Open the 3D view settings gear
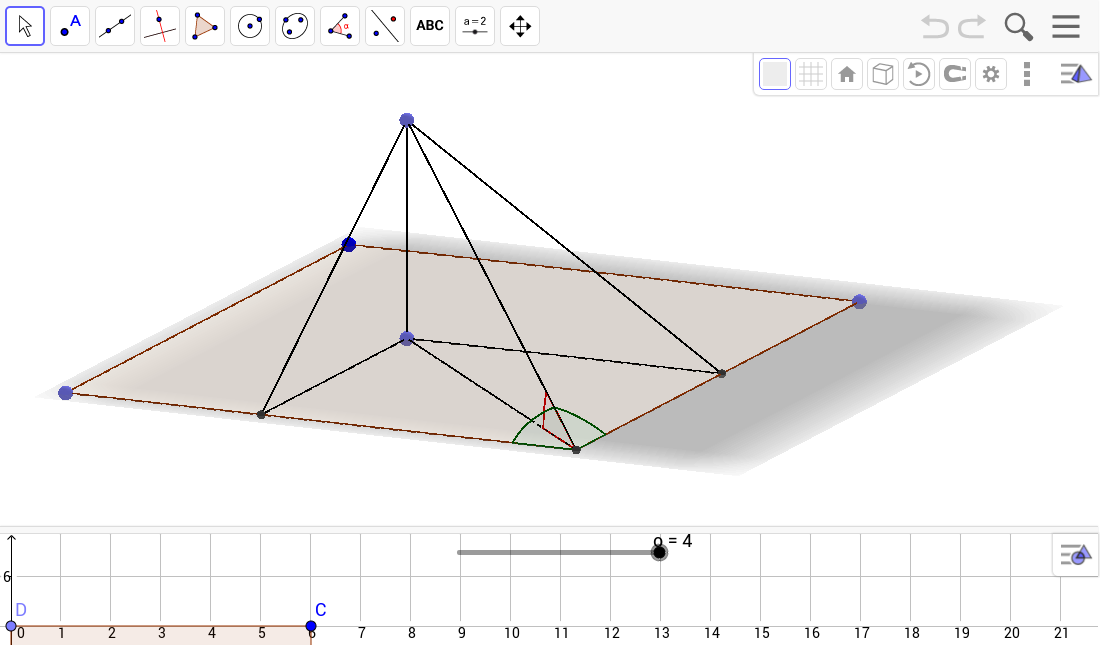The width and height of the screenshot is (1100, 647). click(991, 74)
